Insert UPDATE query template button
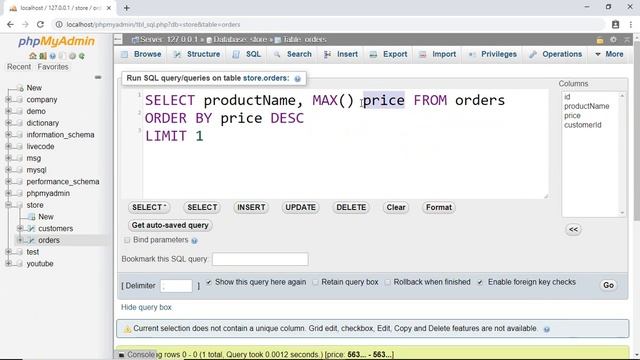Screen dimensions: 640x360 coord(300,207)
